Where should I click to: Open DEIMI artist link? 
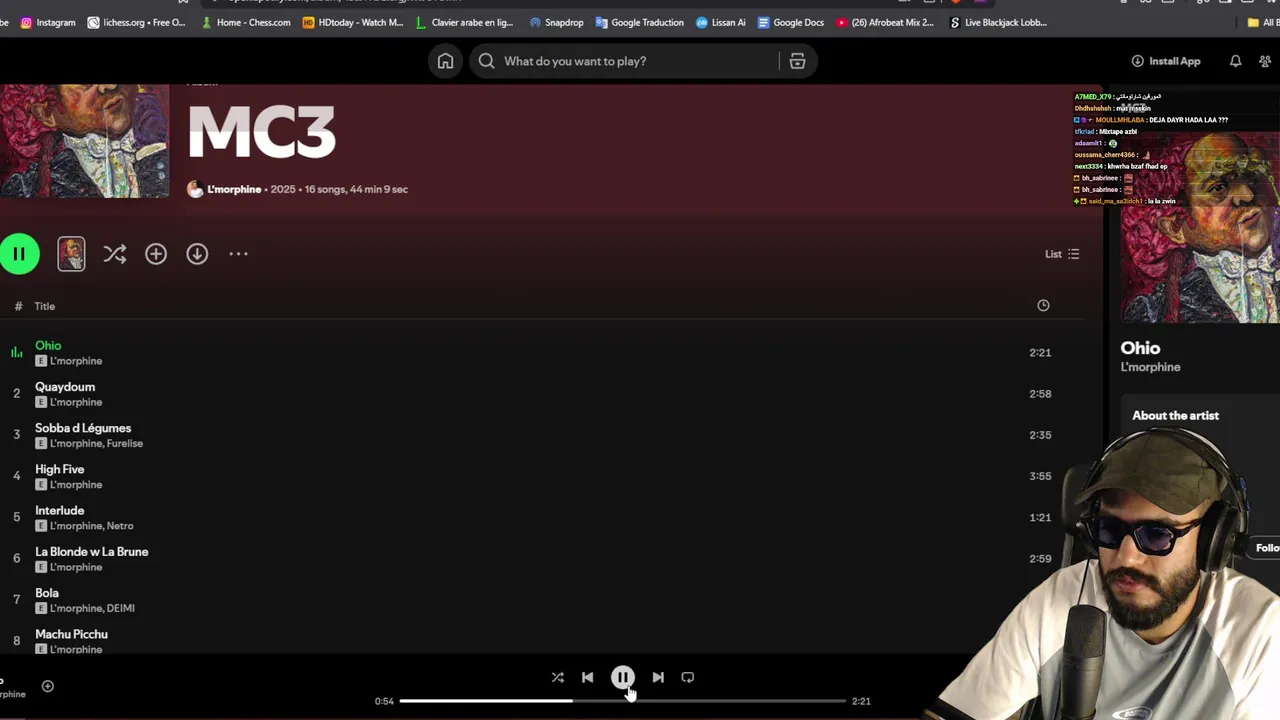click(121, 608)
